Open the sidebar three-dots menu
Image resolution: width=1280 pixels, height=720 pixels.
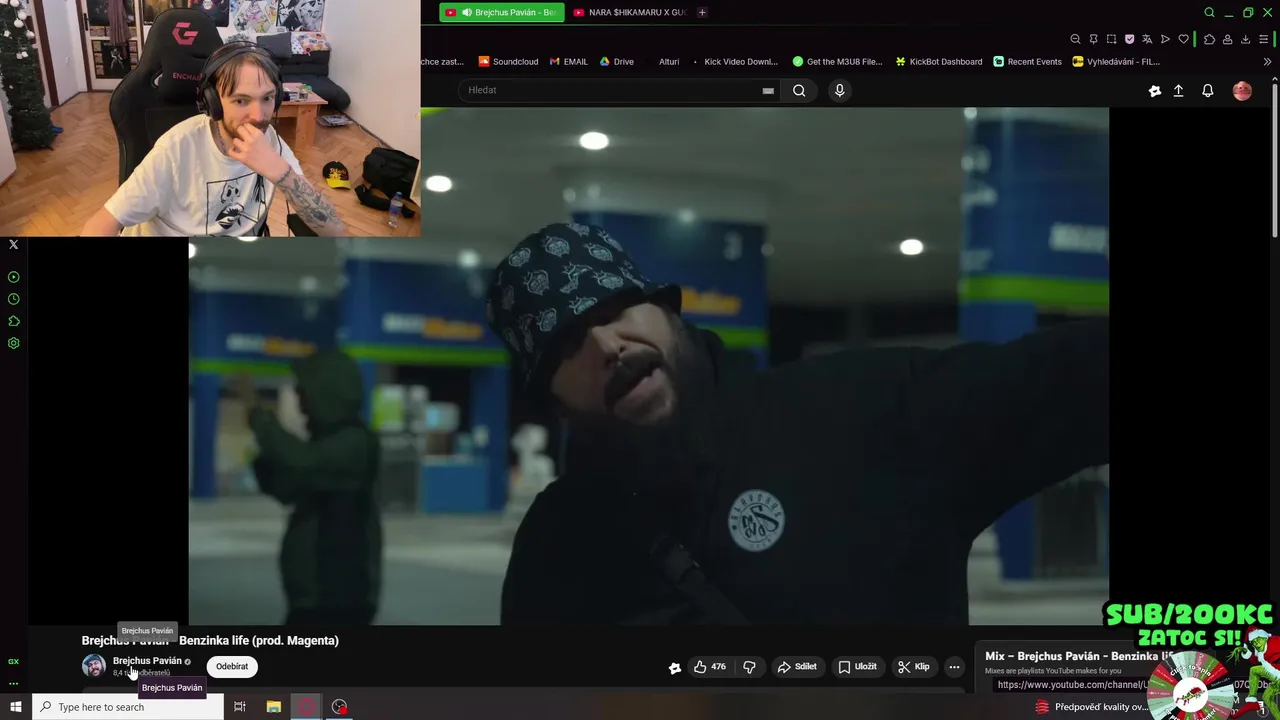13,684
